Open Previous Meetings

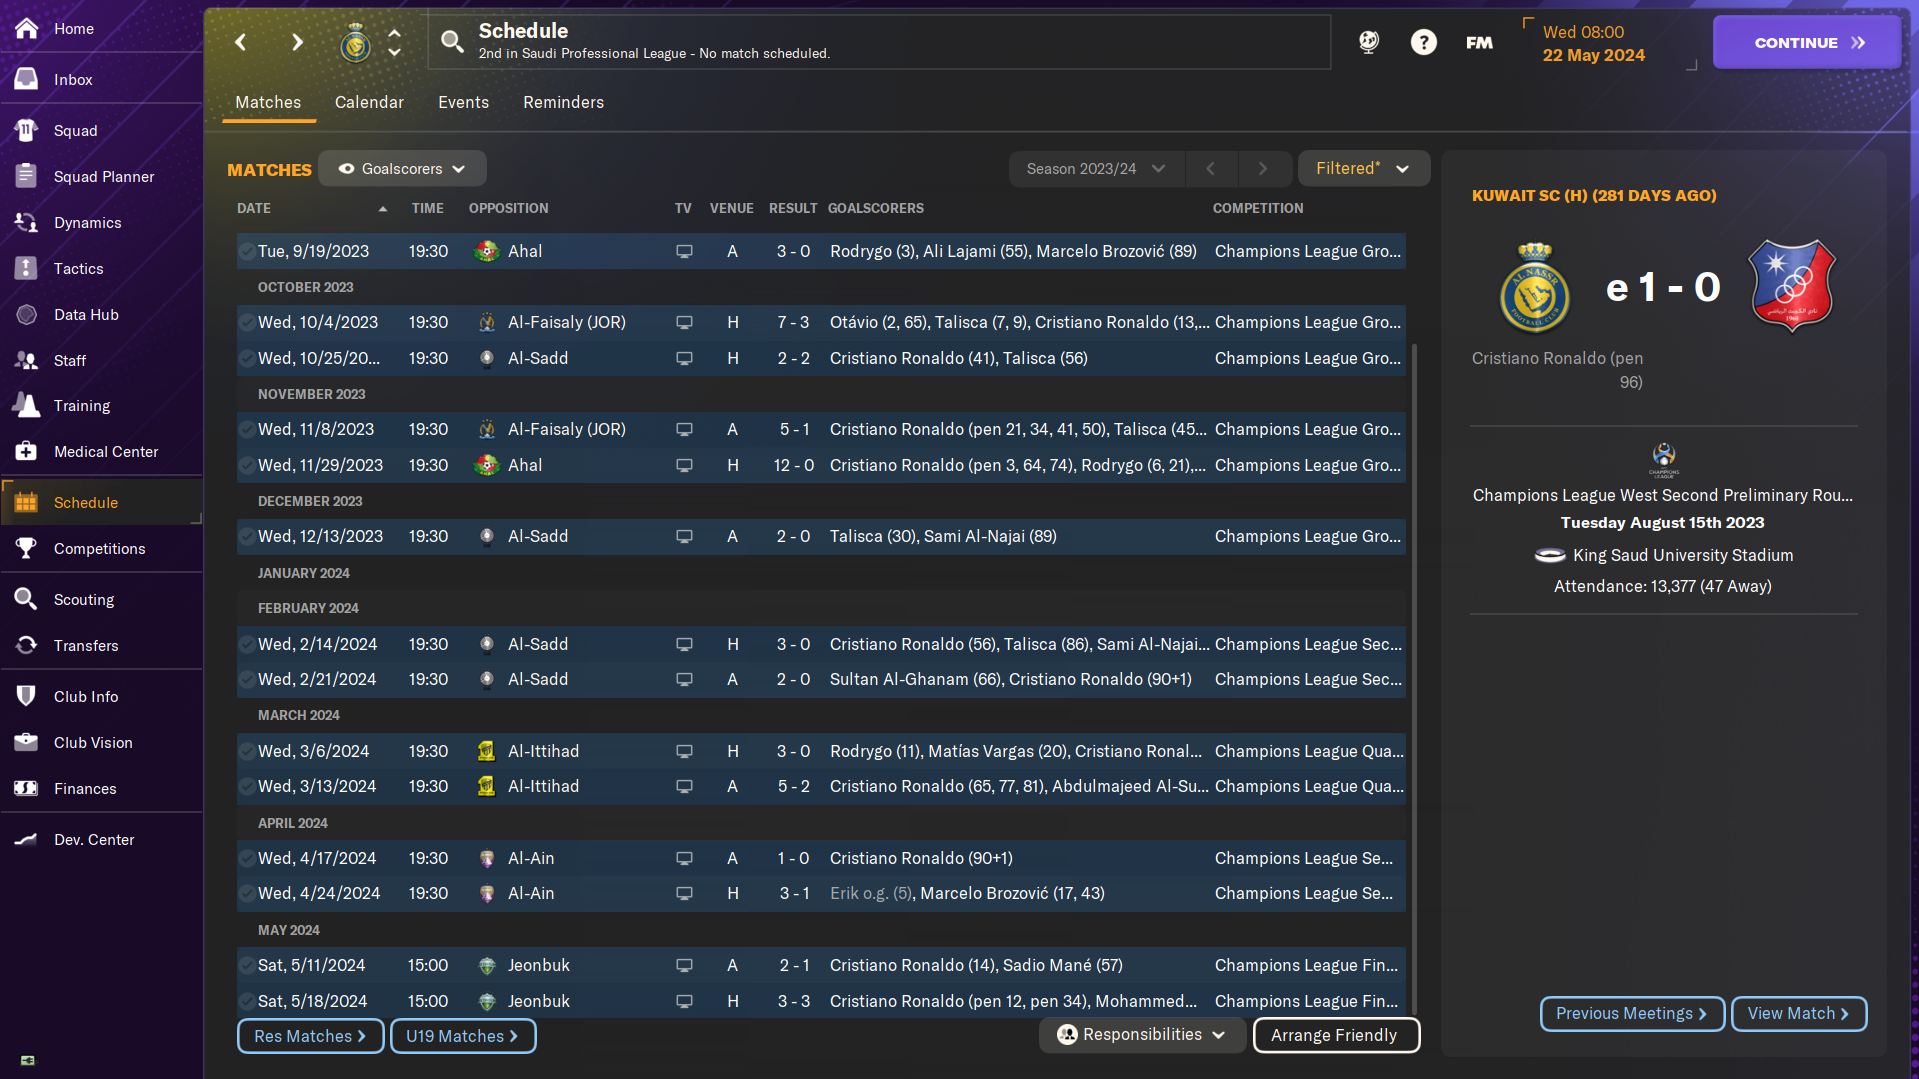coord(1631,1014)
